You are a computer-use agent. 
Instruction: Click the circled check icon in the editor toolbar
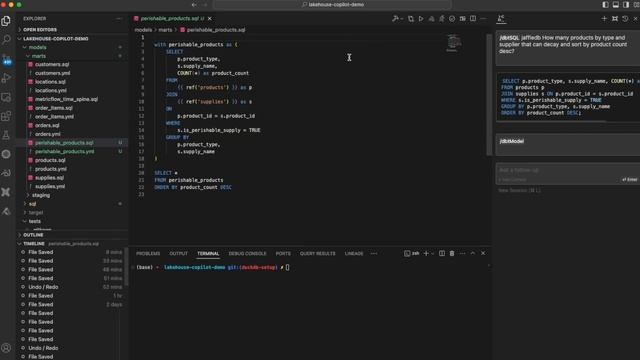(452, 18)
